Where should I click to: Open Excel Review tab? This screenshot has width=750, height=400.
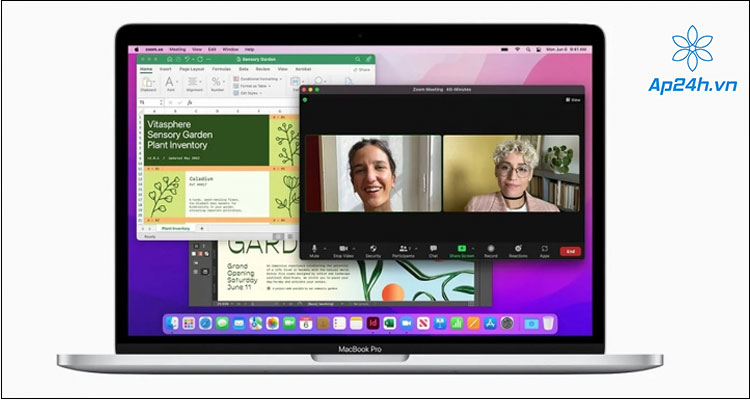click(x=263, y=69)
